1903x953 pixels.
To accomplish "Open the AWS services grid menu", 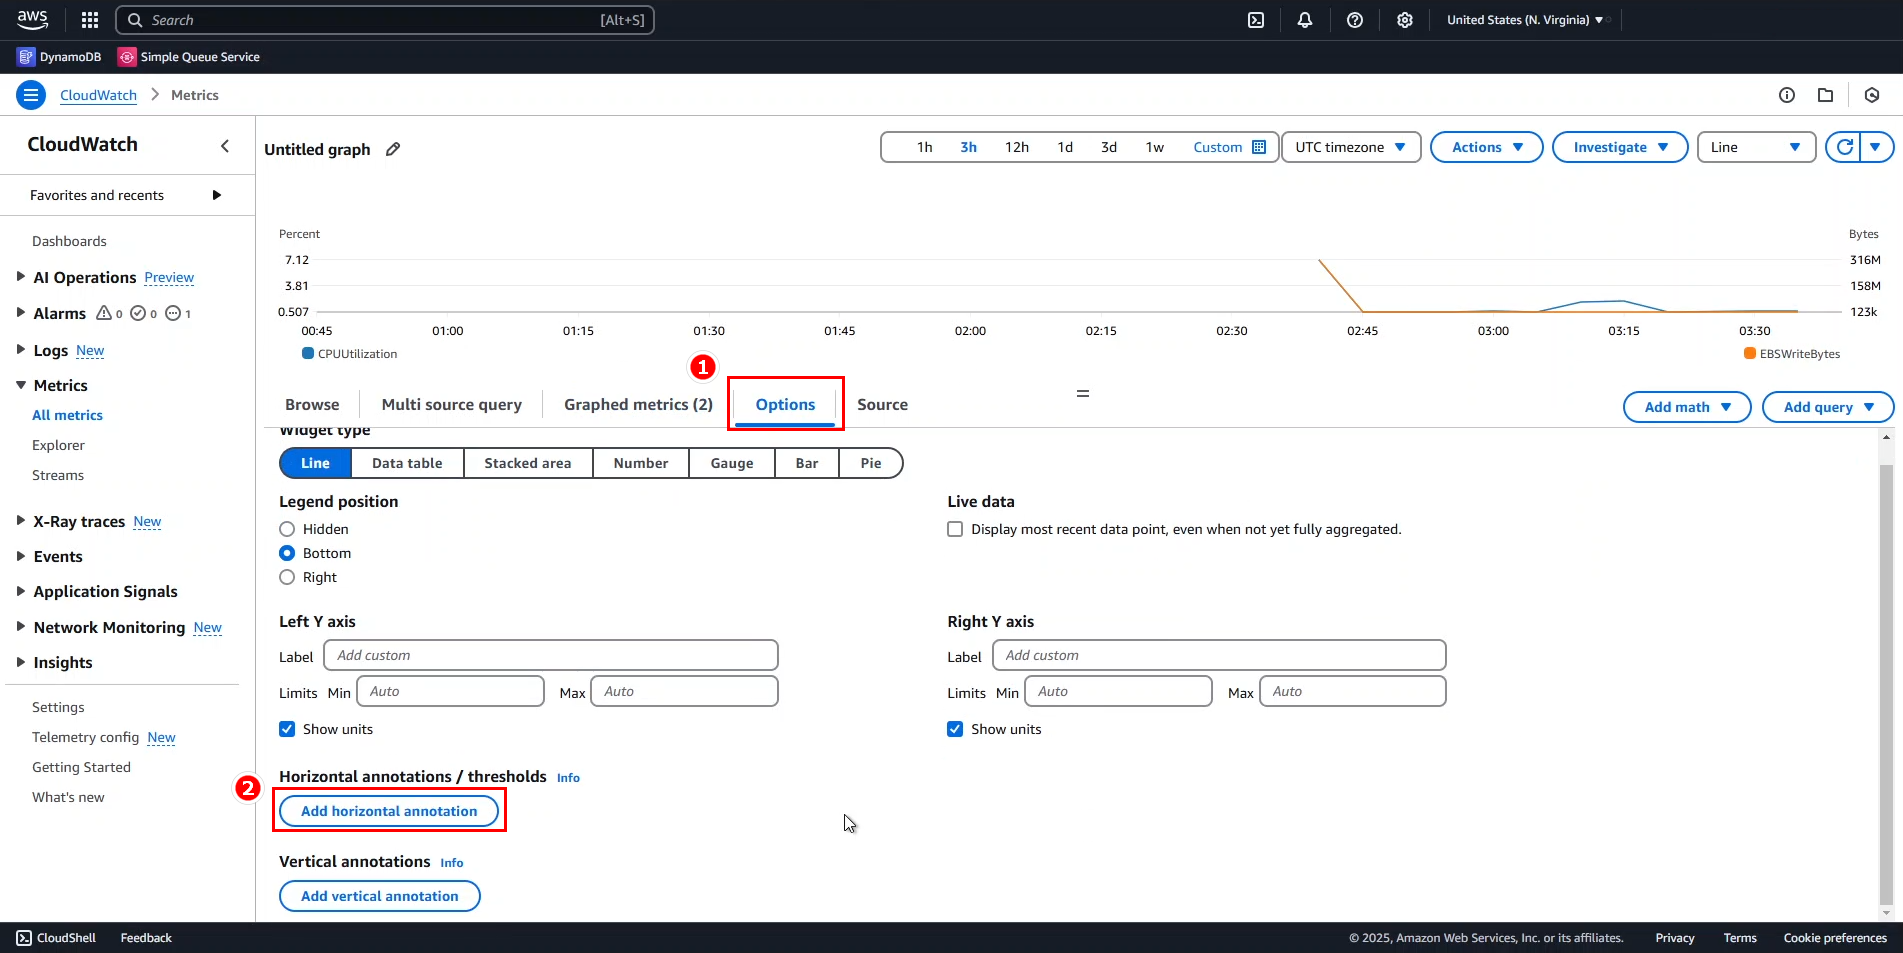I will (x=89, y=20).
